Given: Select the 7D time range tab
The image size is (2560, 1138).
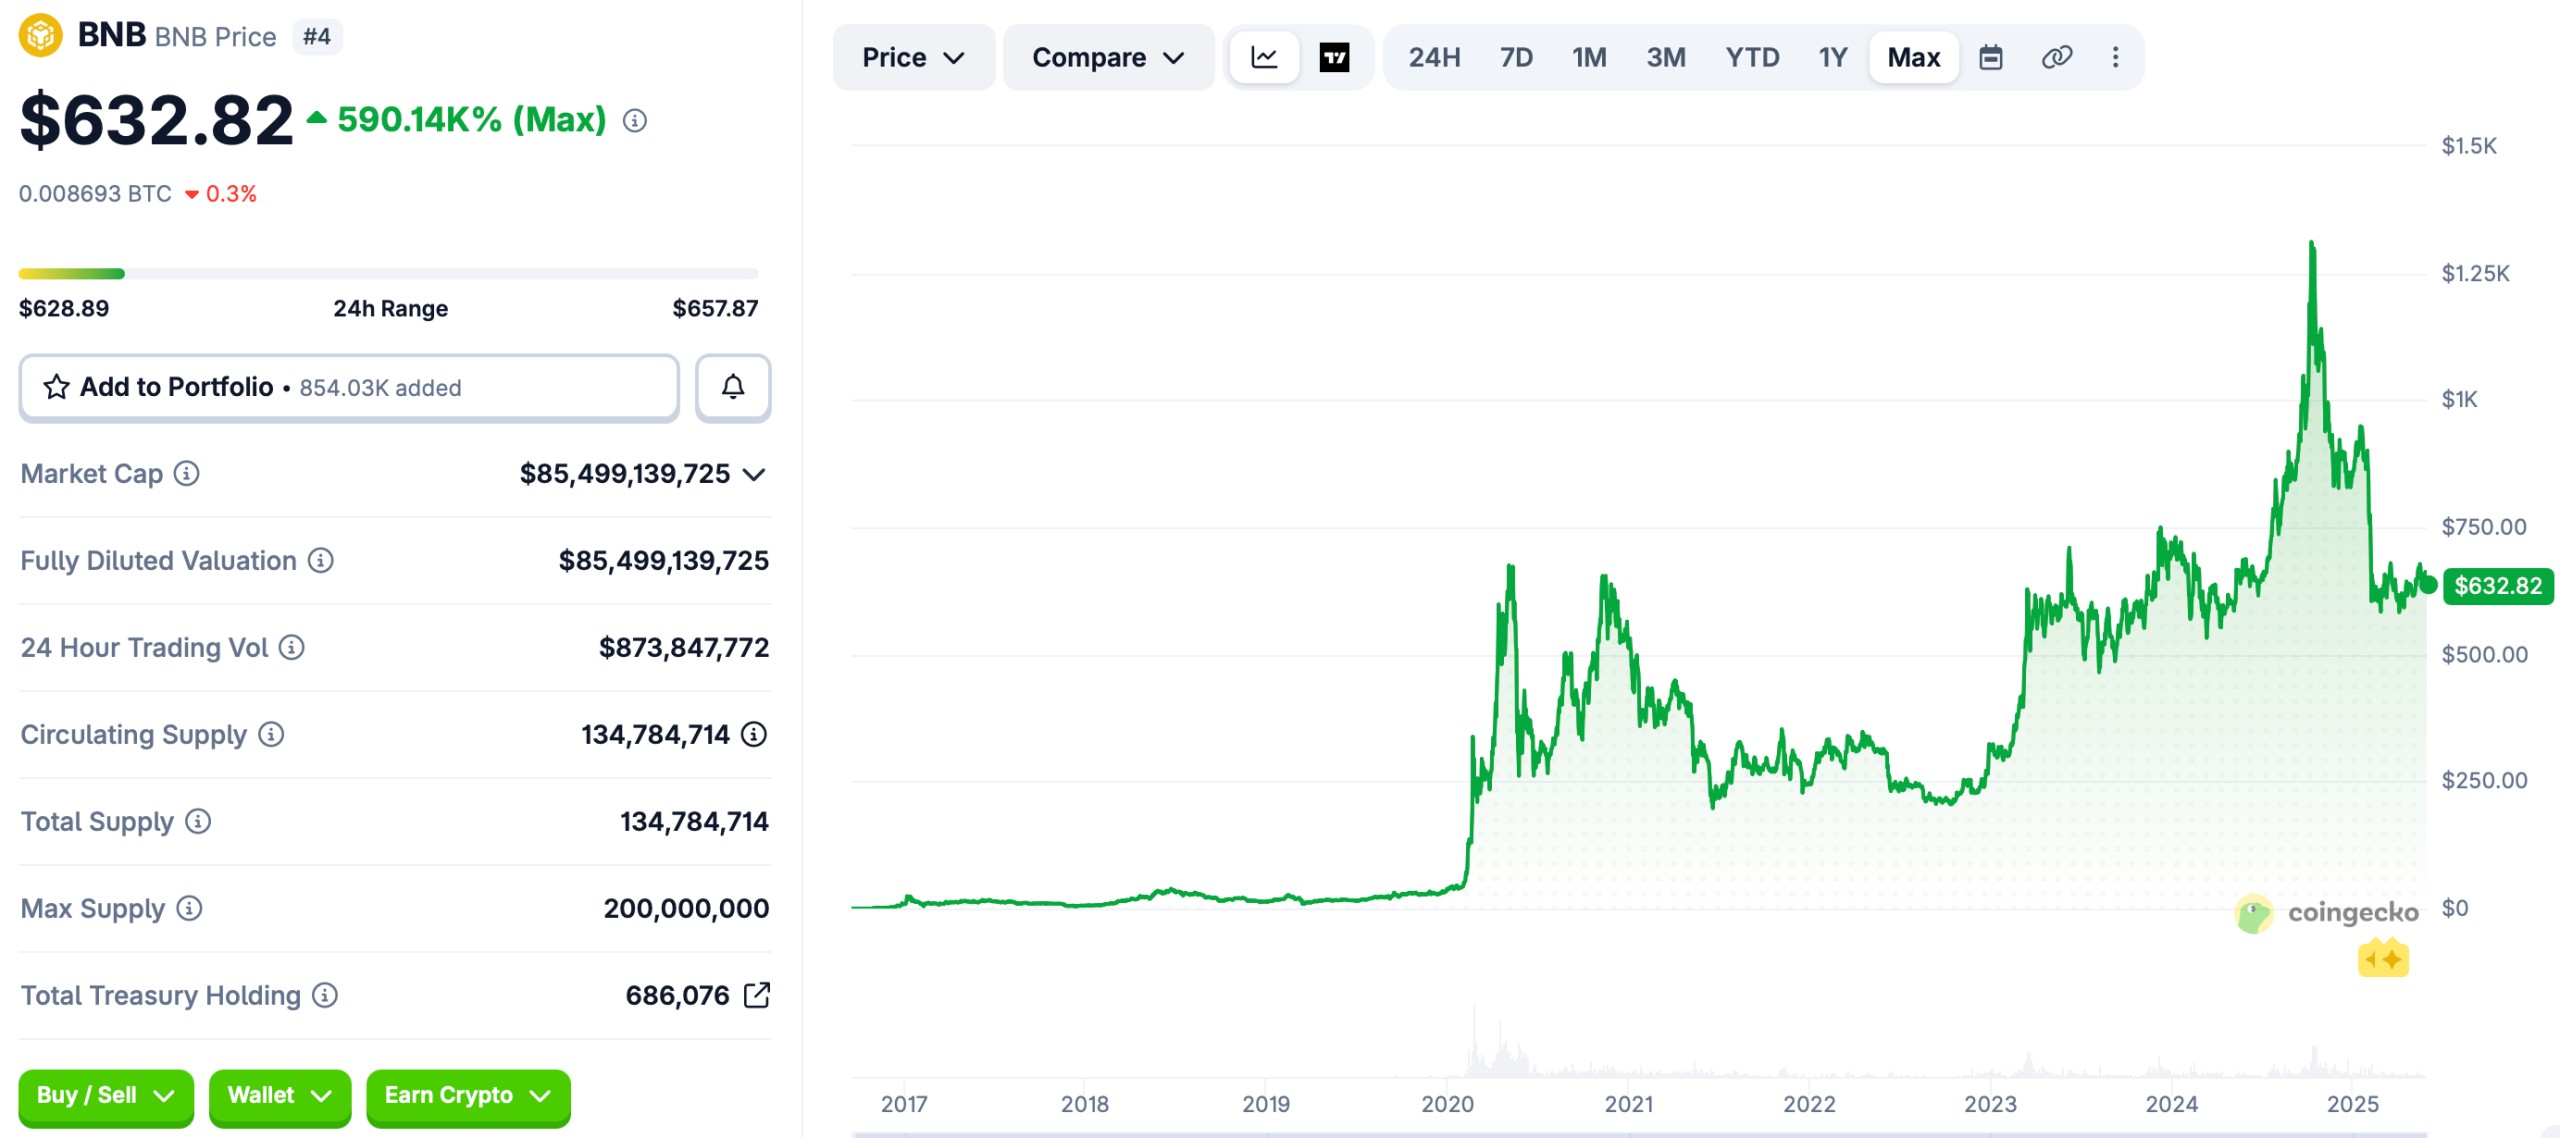Looking at the screenshot, I should click(x=1516, y=57).
